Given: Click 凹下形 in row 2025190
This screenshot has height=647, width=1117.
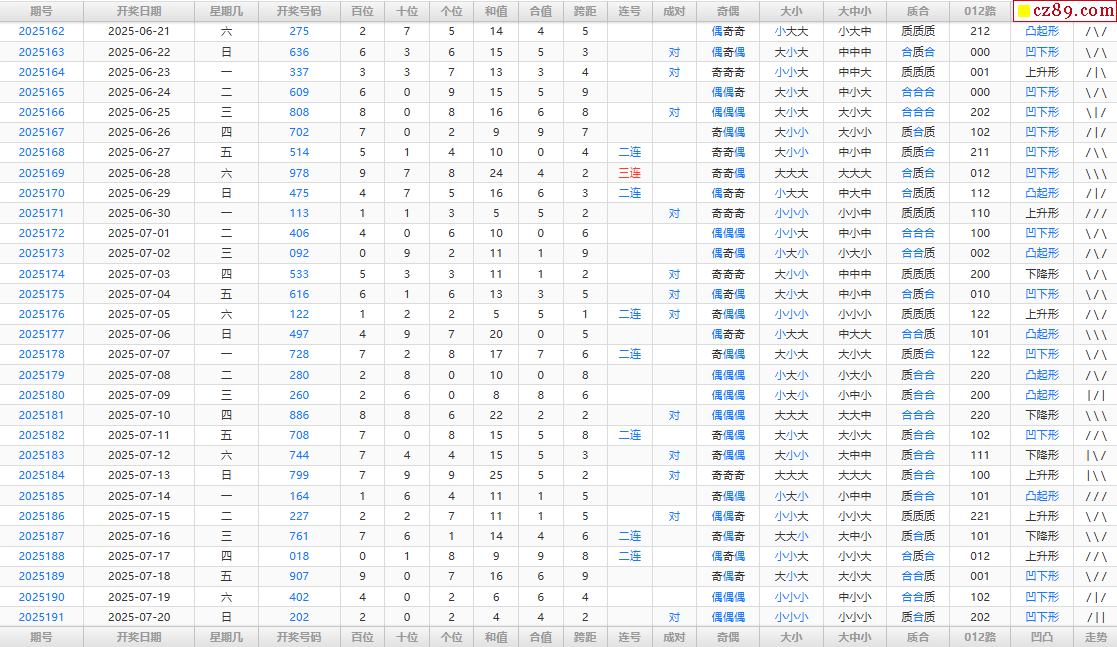Looking at the screenshot, I should (x=1041, y=598).
